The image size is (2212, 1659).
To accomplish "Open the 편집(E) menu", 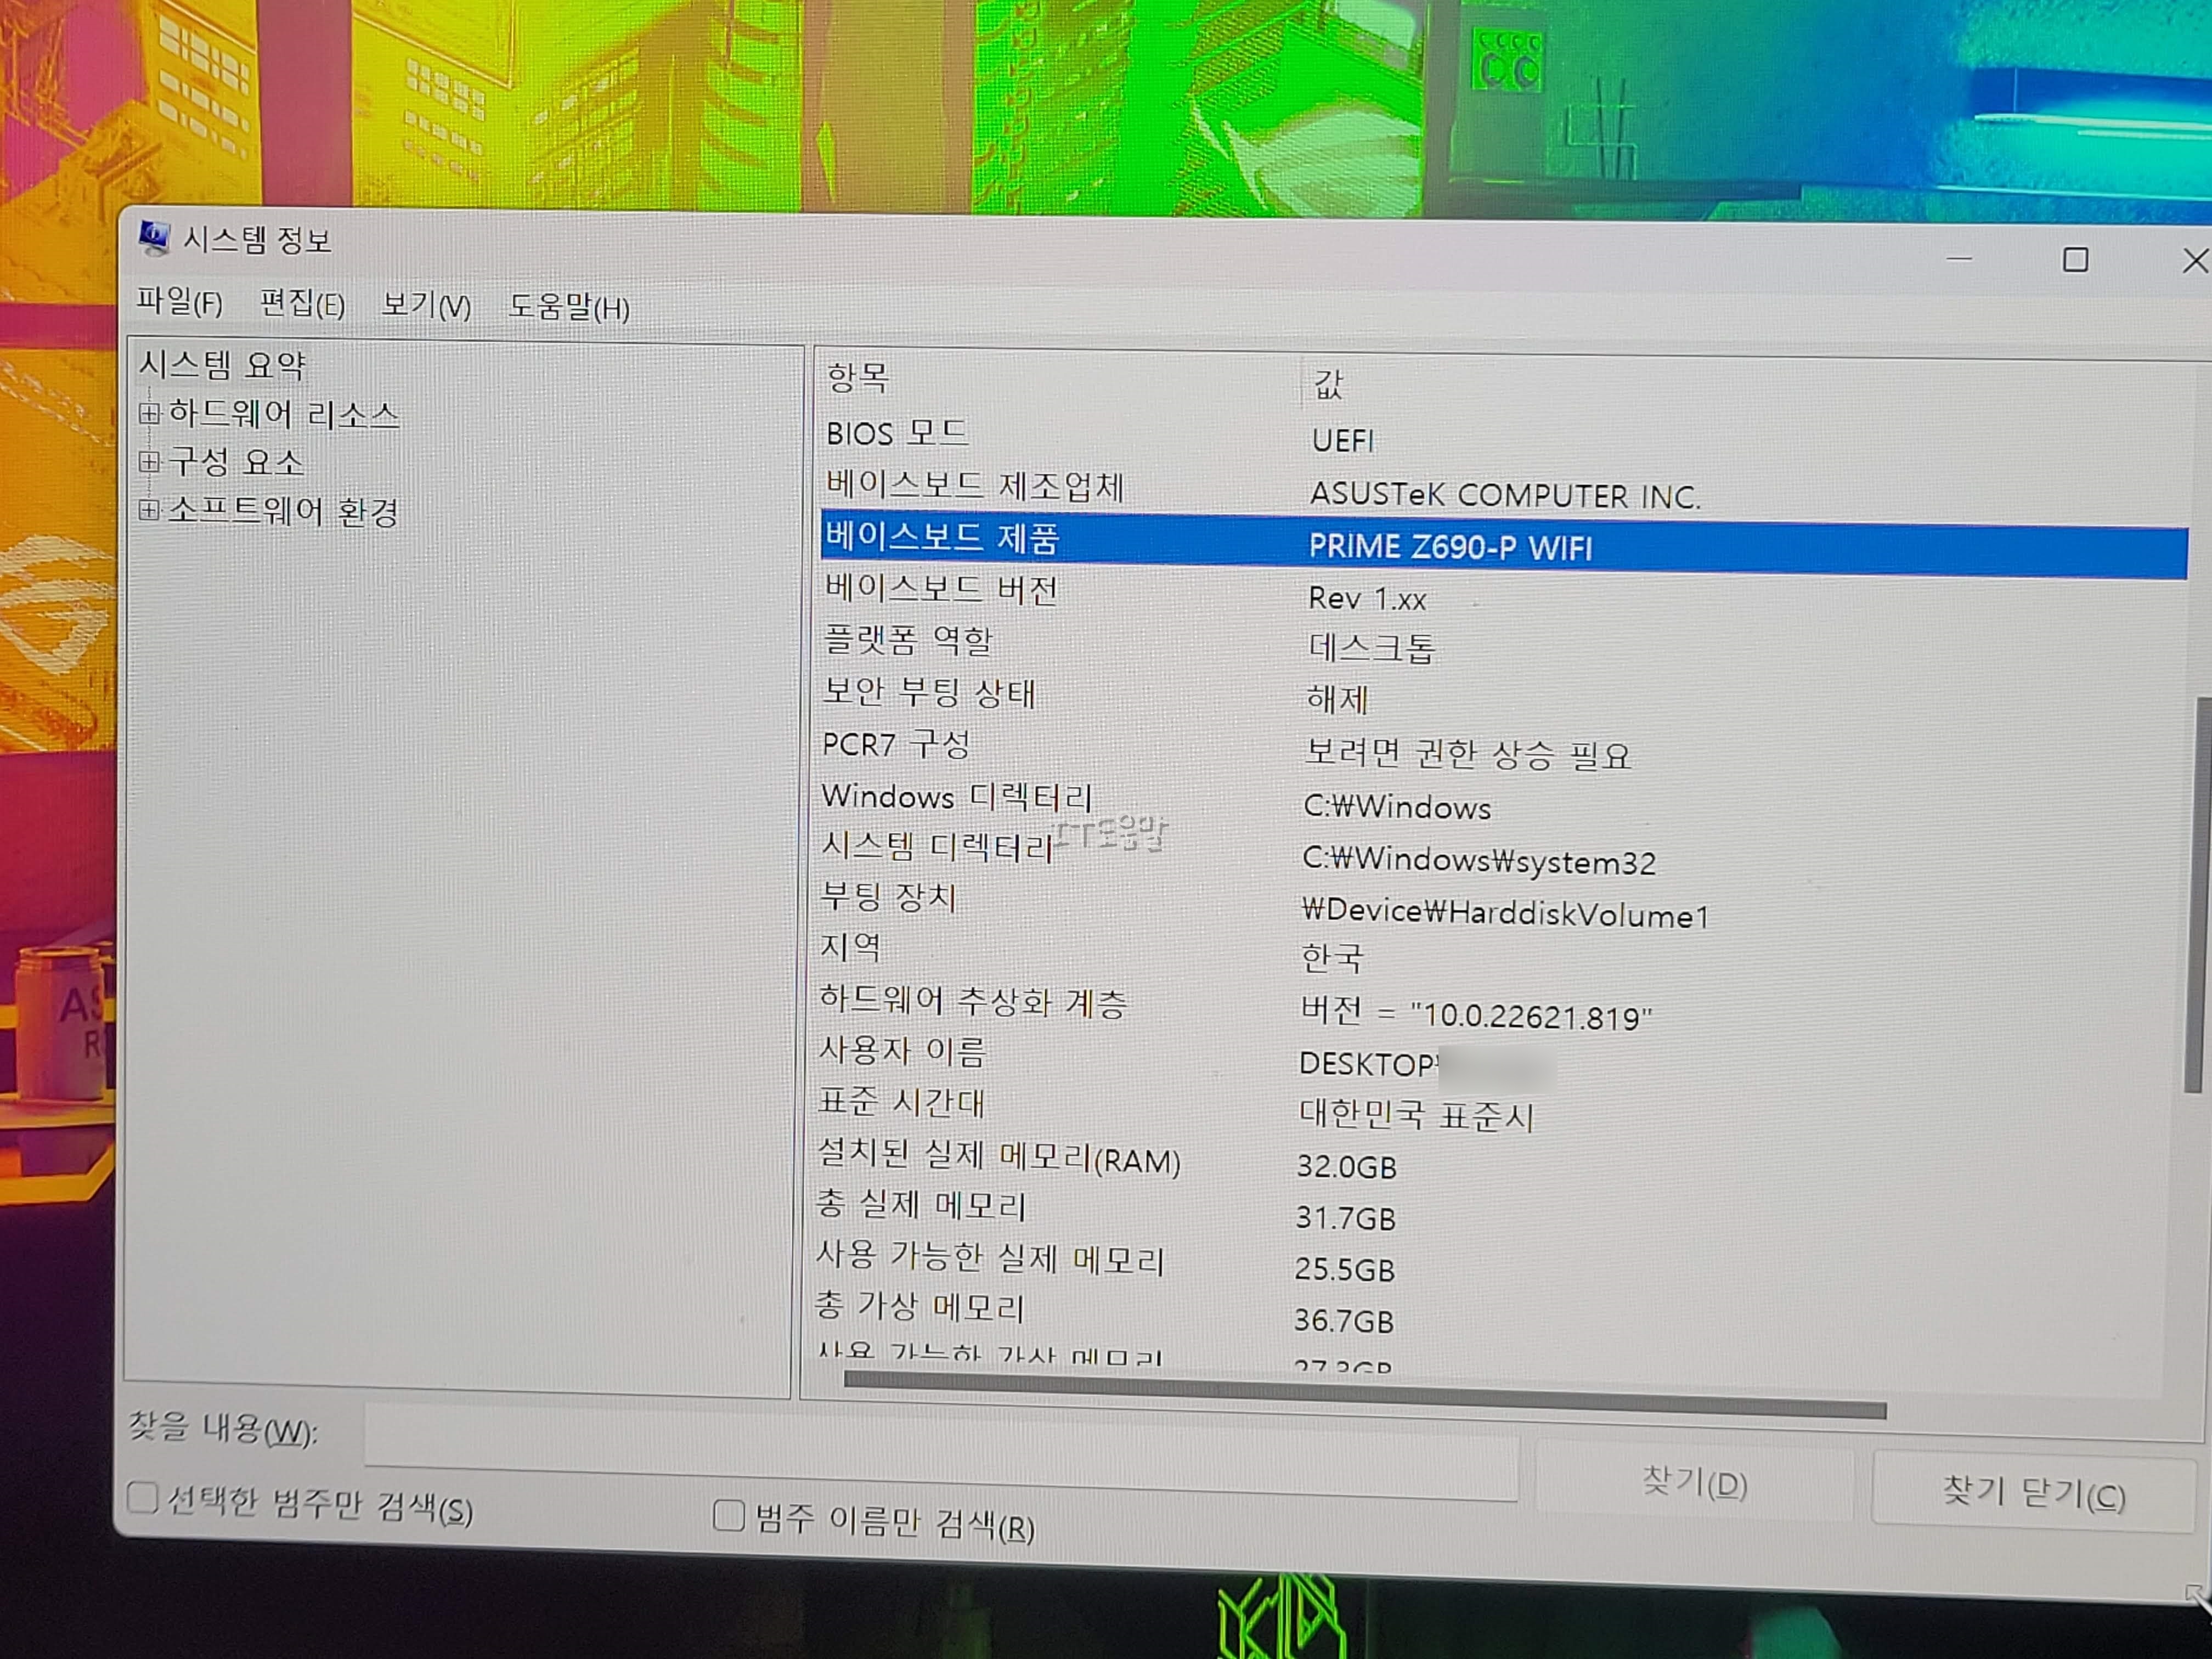I will pyautogui.click(x=302, y=304).
